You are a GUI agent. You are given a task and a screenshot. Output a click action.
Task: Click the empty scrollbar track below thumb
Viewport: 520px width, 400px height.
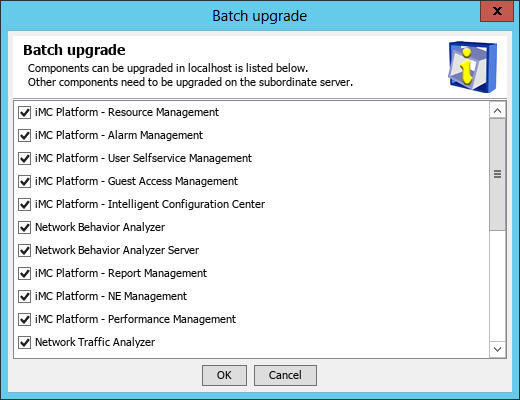click(498, 286)
